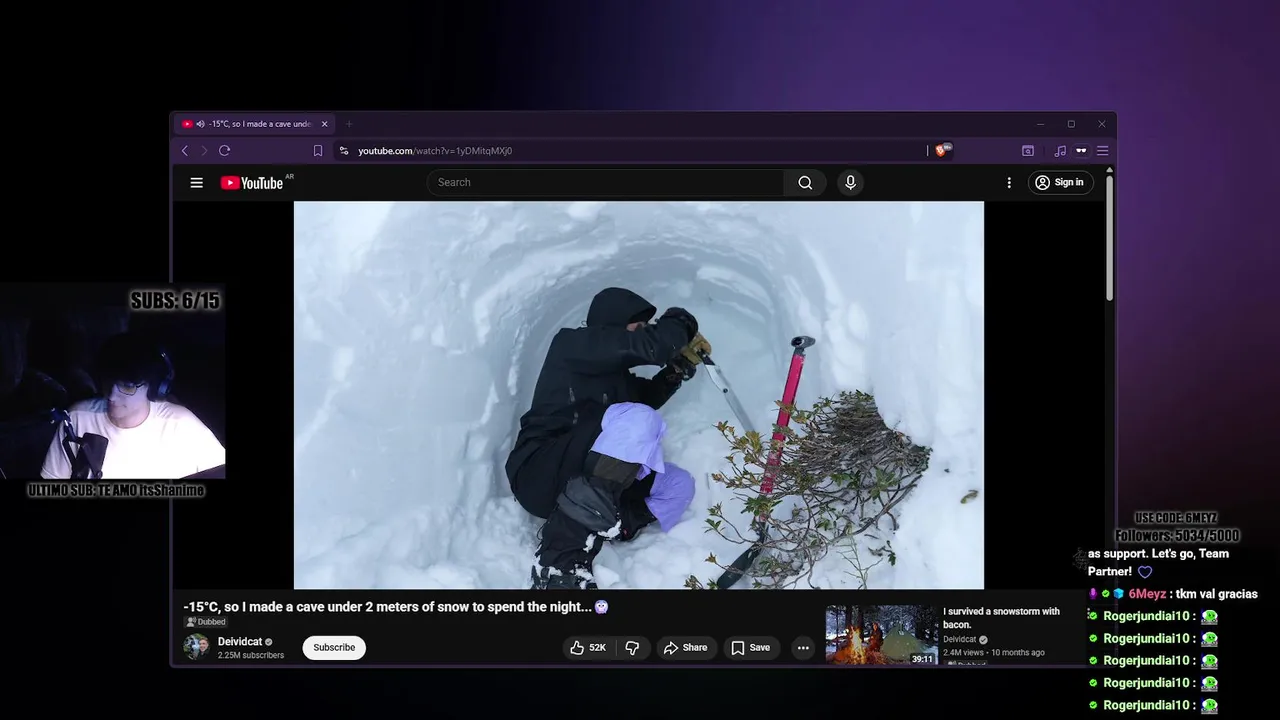Open the browser media playlist music icon
The width and height of the screenshot is (1280, 720).
[x=1060, y=151]
